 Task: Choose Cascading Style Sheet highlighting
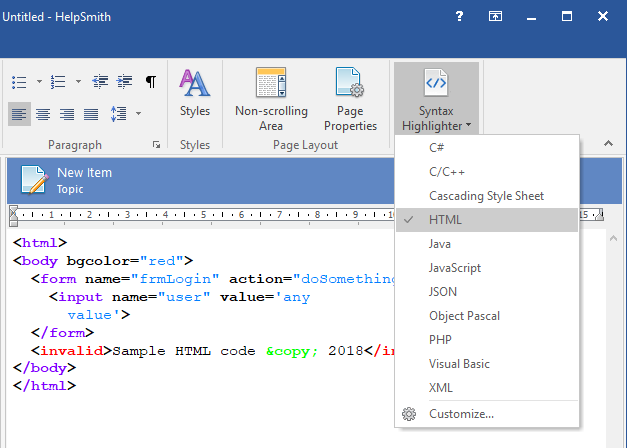(x=487, y=196)
